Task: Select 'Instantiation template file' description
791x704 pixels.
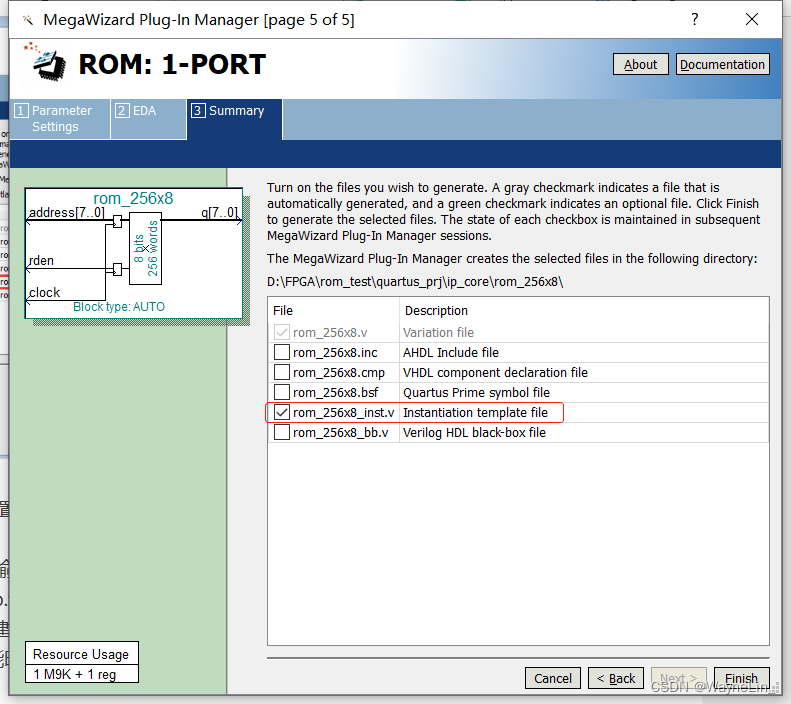Action: pos(475,413)
